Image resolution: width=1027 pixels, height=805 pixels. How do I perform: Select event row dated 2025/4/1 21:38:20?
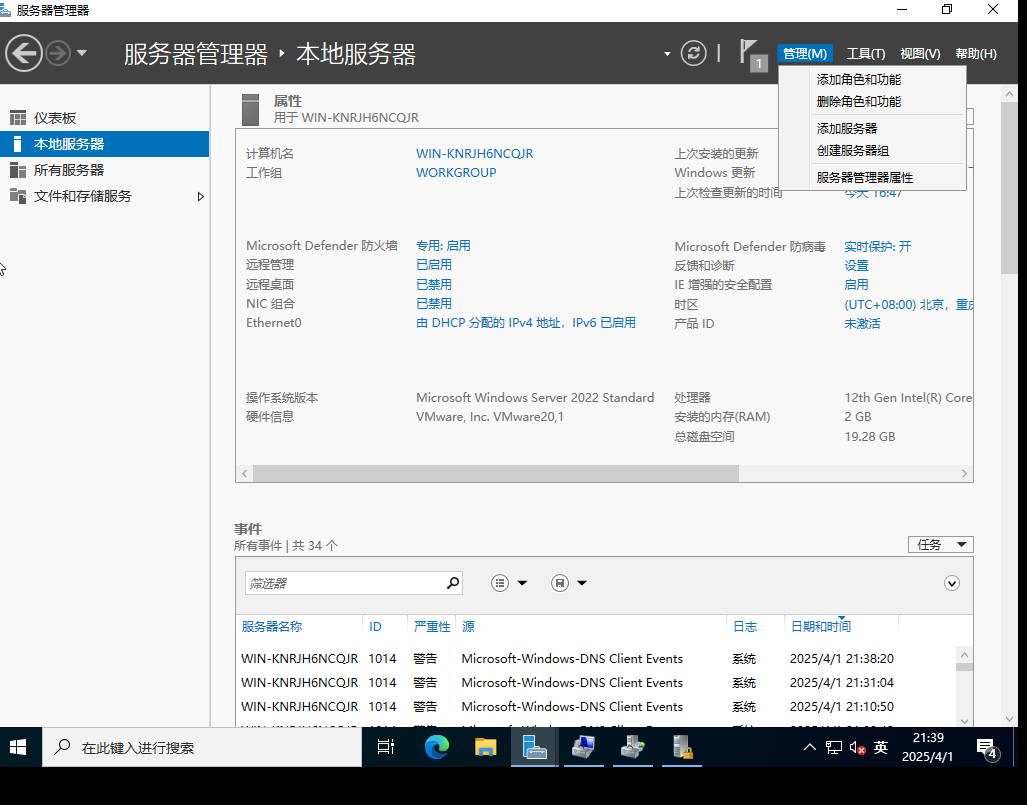(595, 658)
